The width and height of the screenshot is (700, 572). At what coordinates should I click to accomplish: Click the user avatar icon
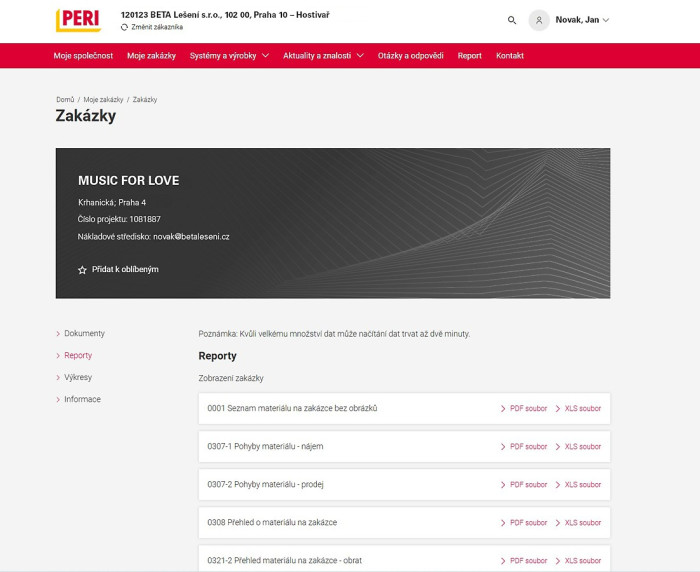tap(539, 20)
